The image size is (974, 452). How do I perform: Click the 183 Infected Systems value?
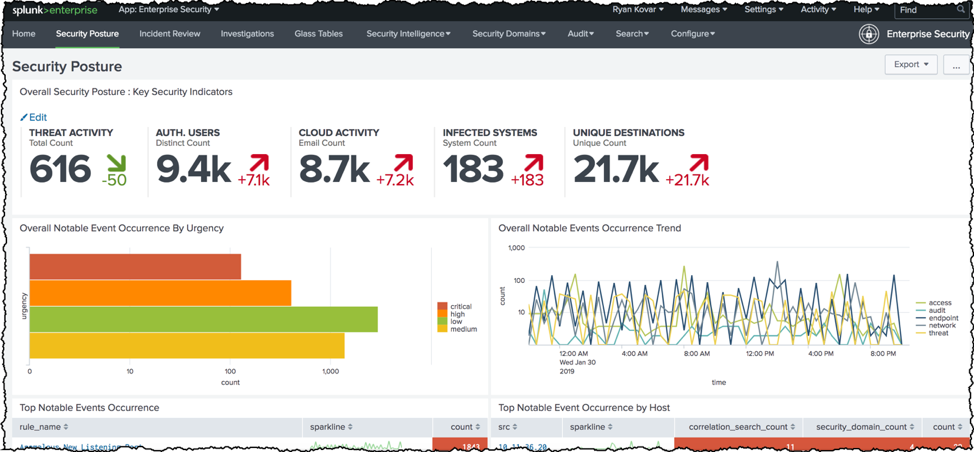pos(473,170)
